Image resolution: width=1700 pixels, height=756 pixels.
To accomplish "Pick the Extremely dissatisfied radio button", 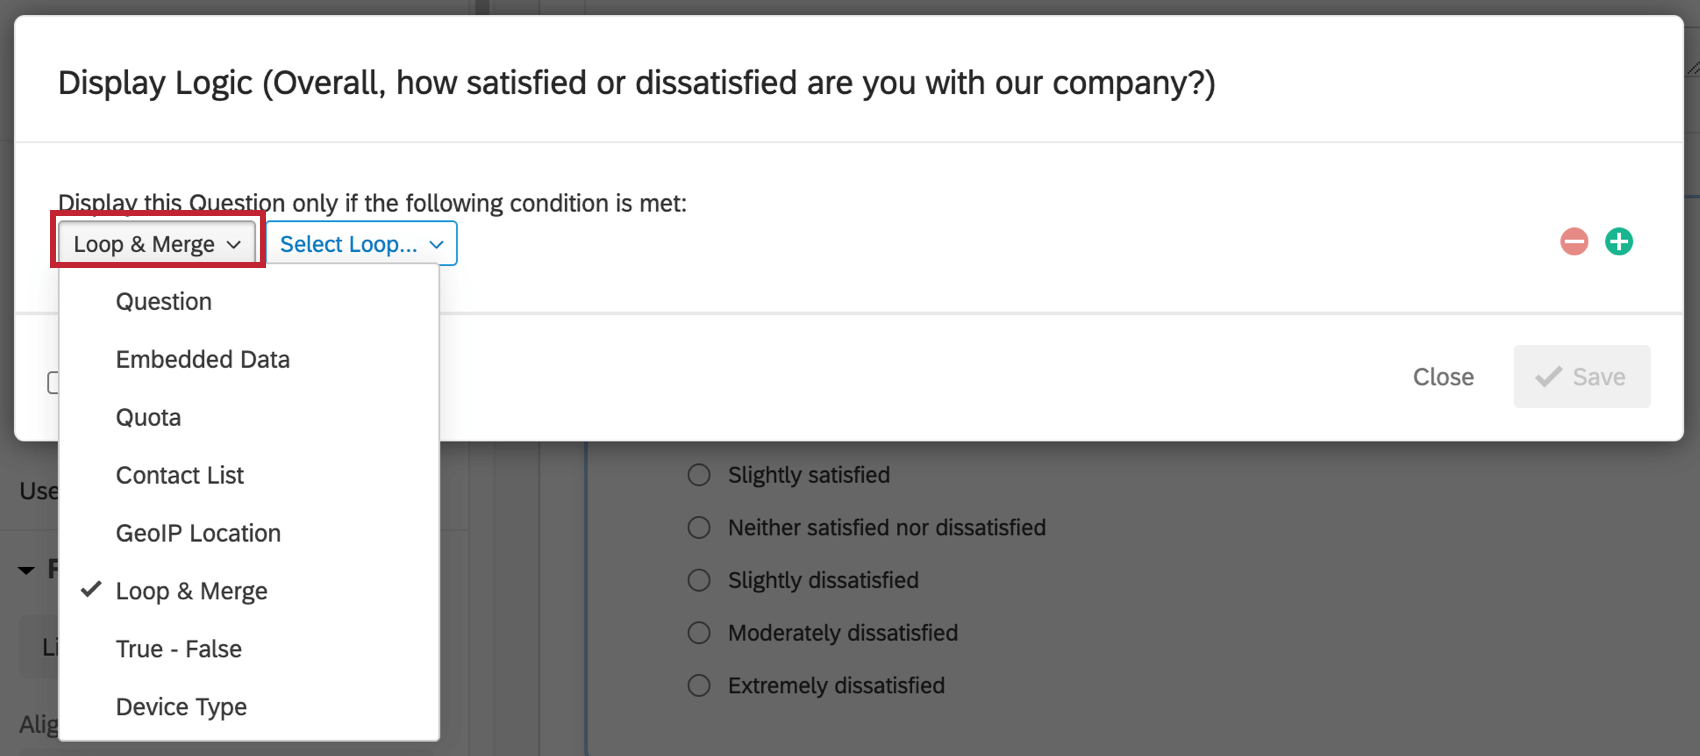I will click(699, 686).
